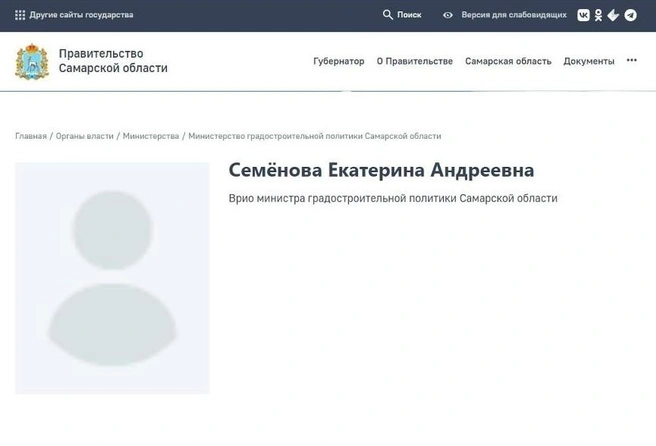Click the name Семёнова Екатерина Андреевна

(x=381, y=170)
